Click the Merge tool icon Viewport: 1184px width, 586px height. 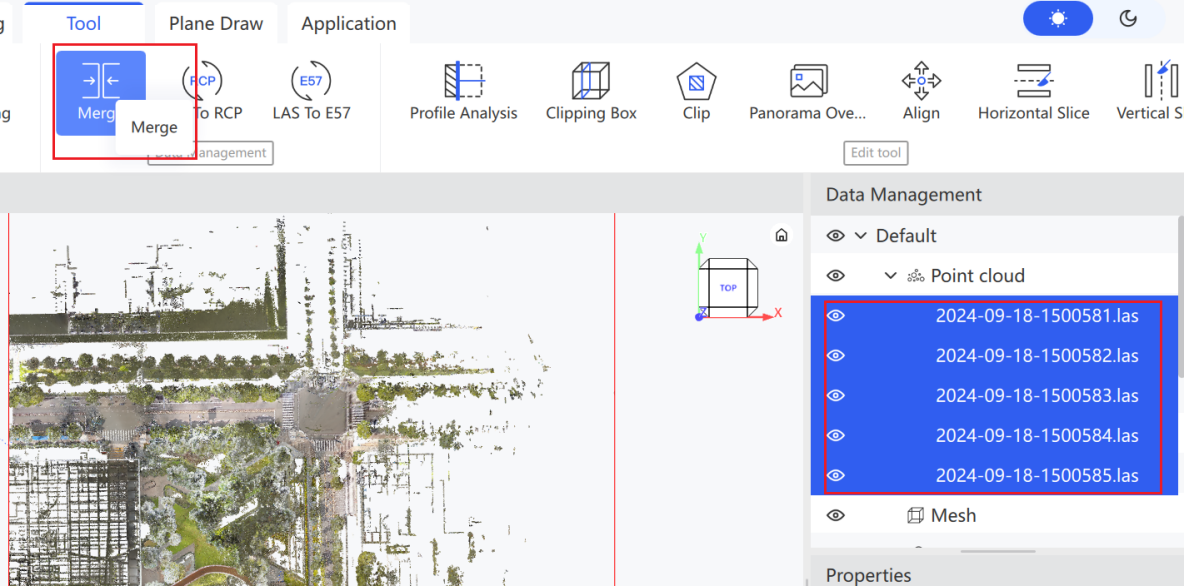(x=100, y=81)
